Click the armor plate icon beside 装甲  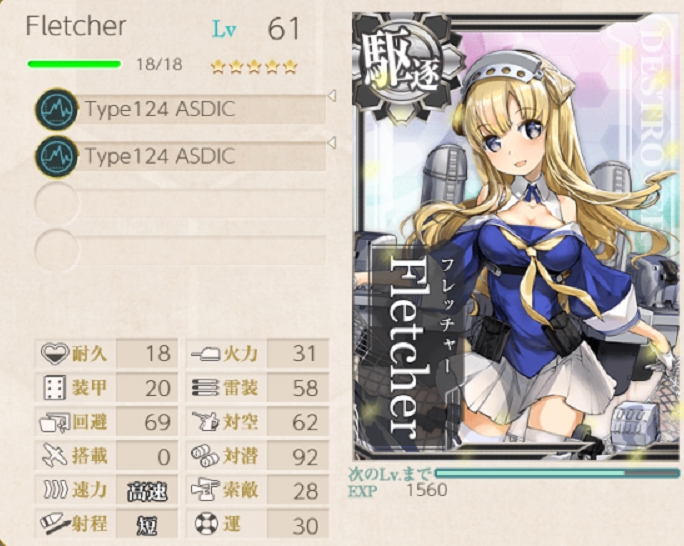[x=55, y=388]
